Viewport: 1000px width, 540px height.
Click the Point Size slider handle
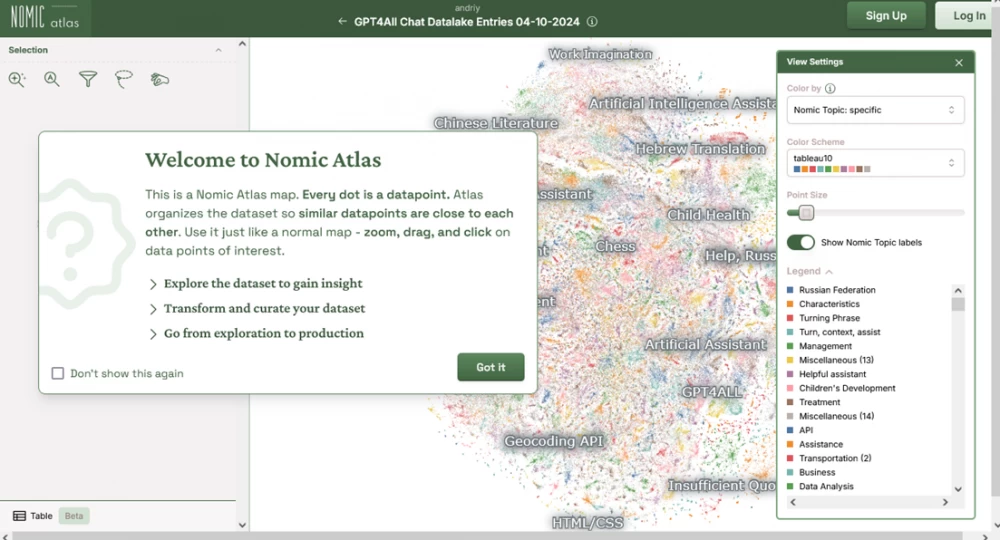pyautogui.click(x=806, y=213)
